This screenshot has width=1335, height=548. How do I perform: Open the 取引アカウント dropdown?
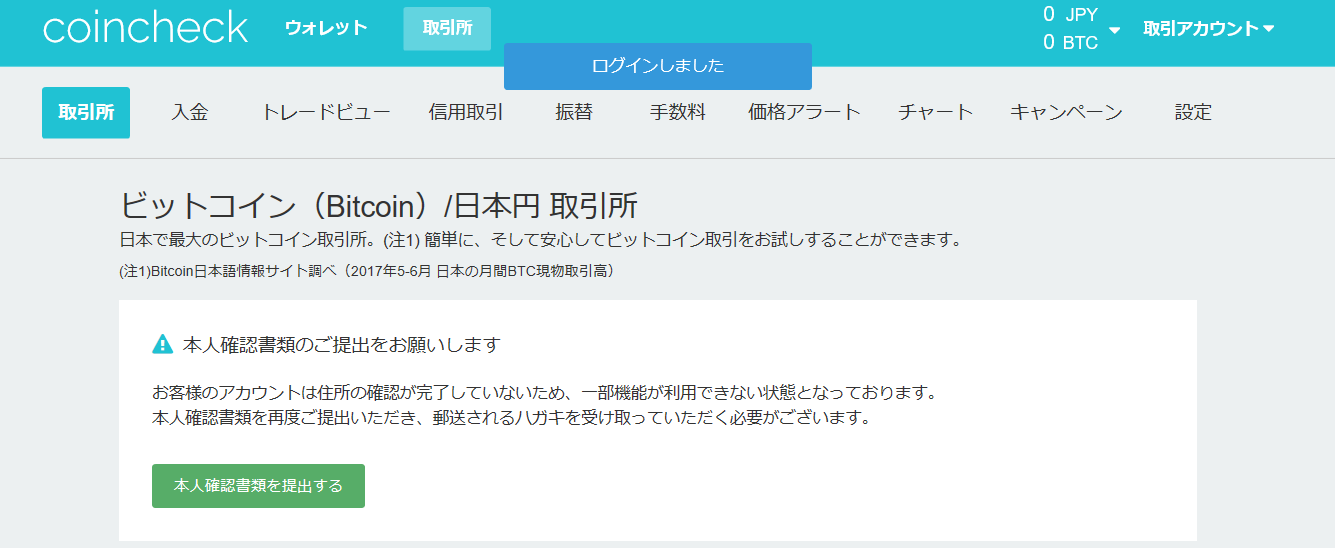pos(1209,29)
